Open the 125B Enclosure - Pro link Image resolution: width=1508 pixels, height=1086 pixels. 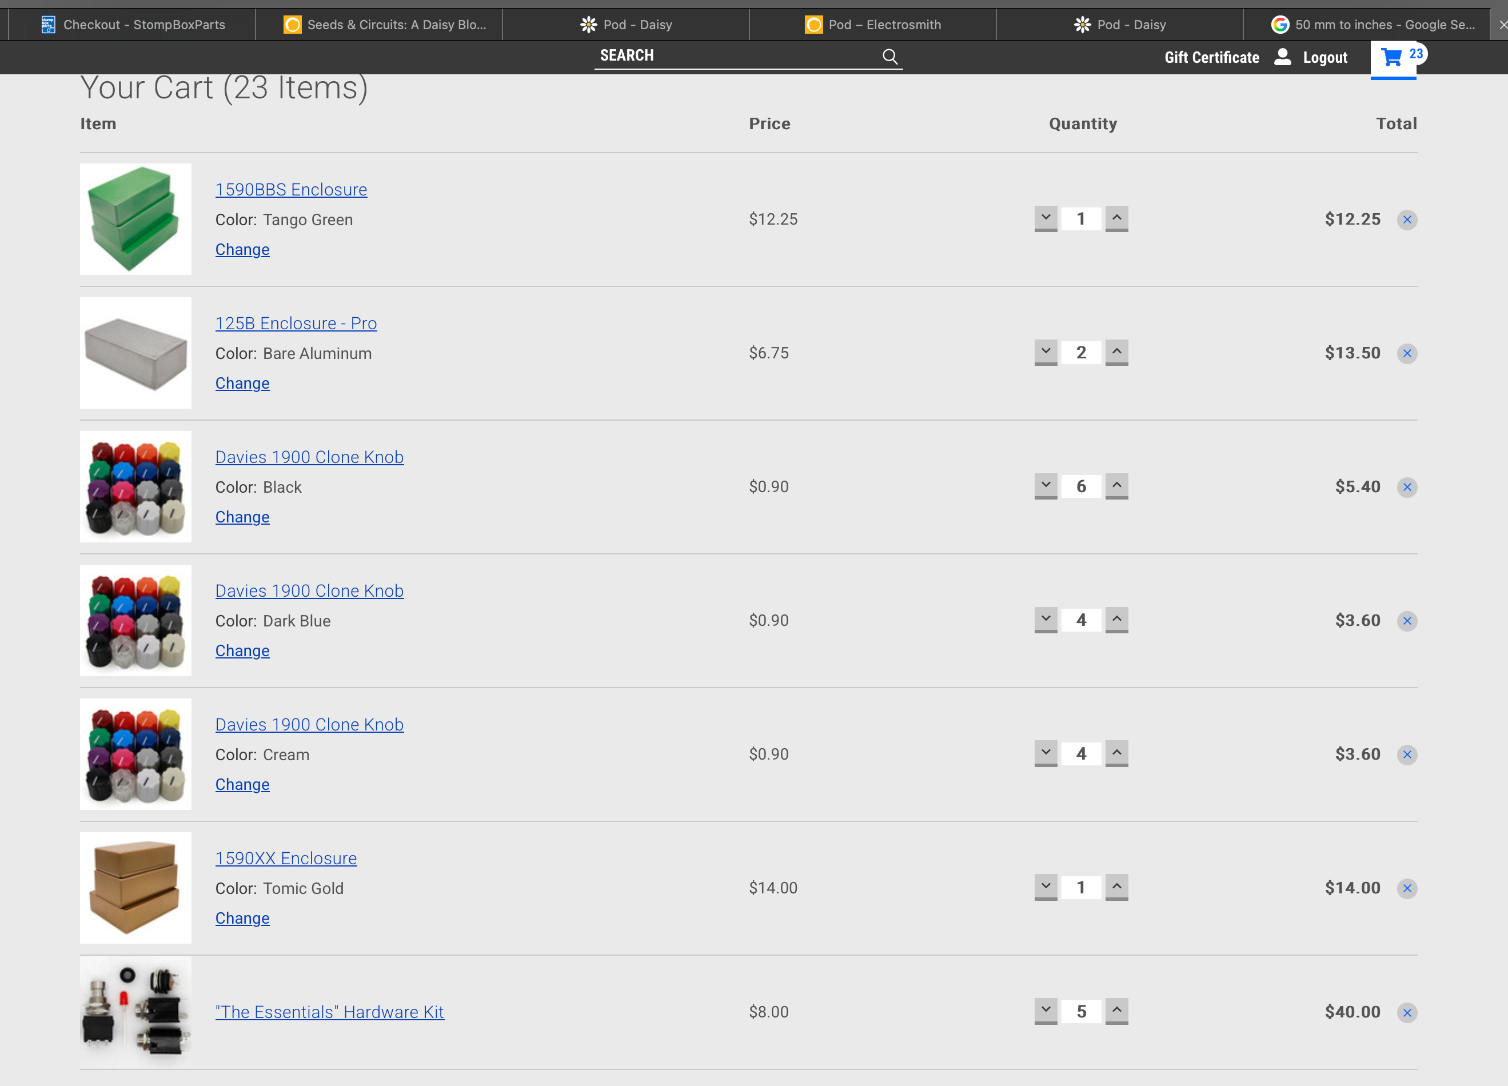[296, 324]
